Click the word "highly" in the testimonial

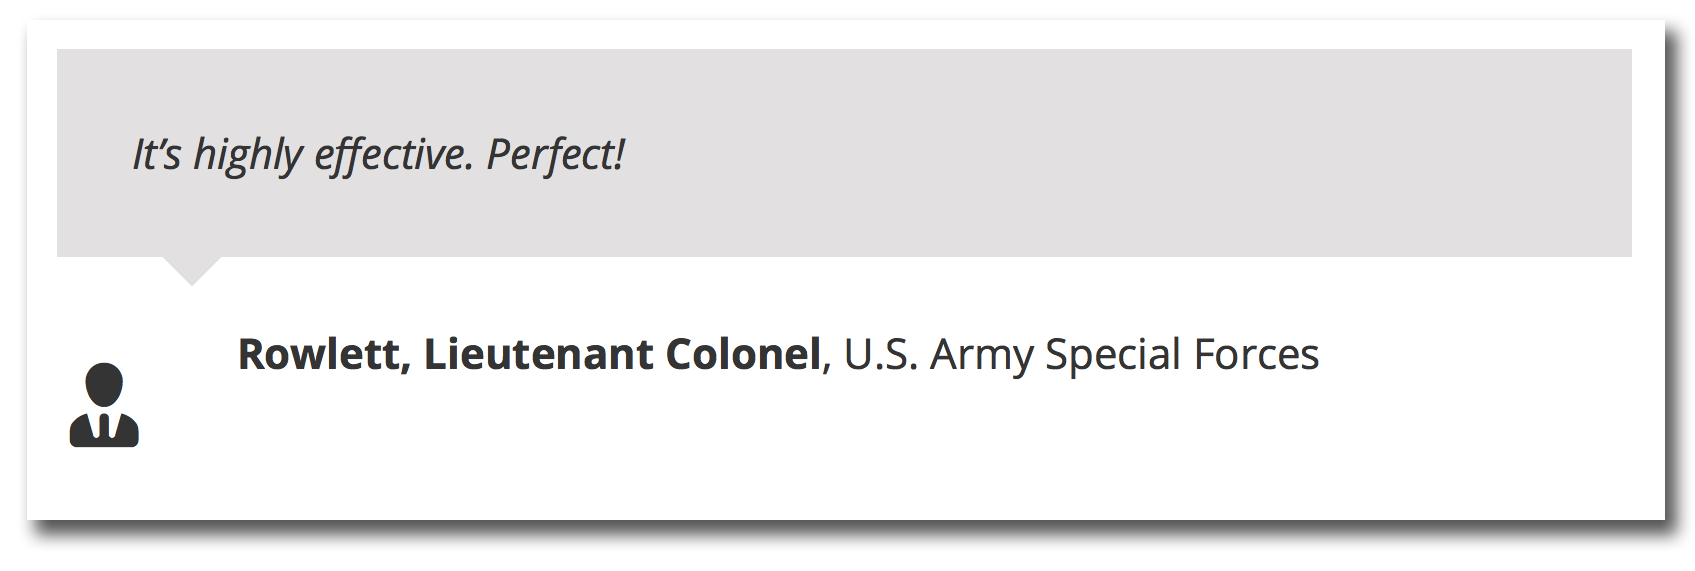pyautogui.click(x=248, y=156)
